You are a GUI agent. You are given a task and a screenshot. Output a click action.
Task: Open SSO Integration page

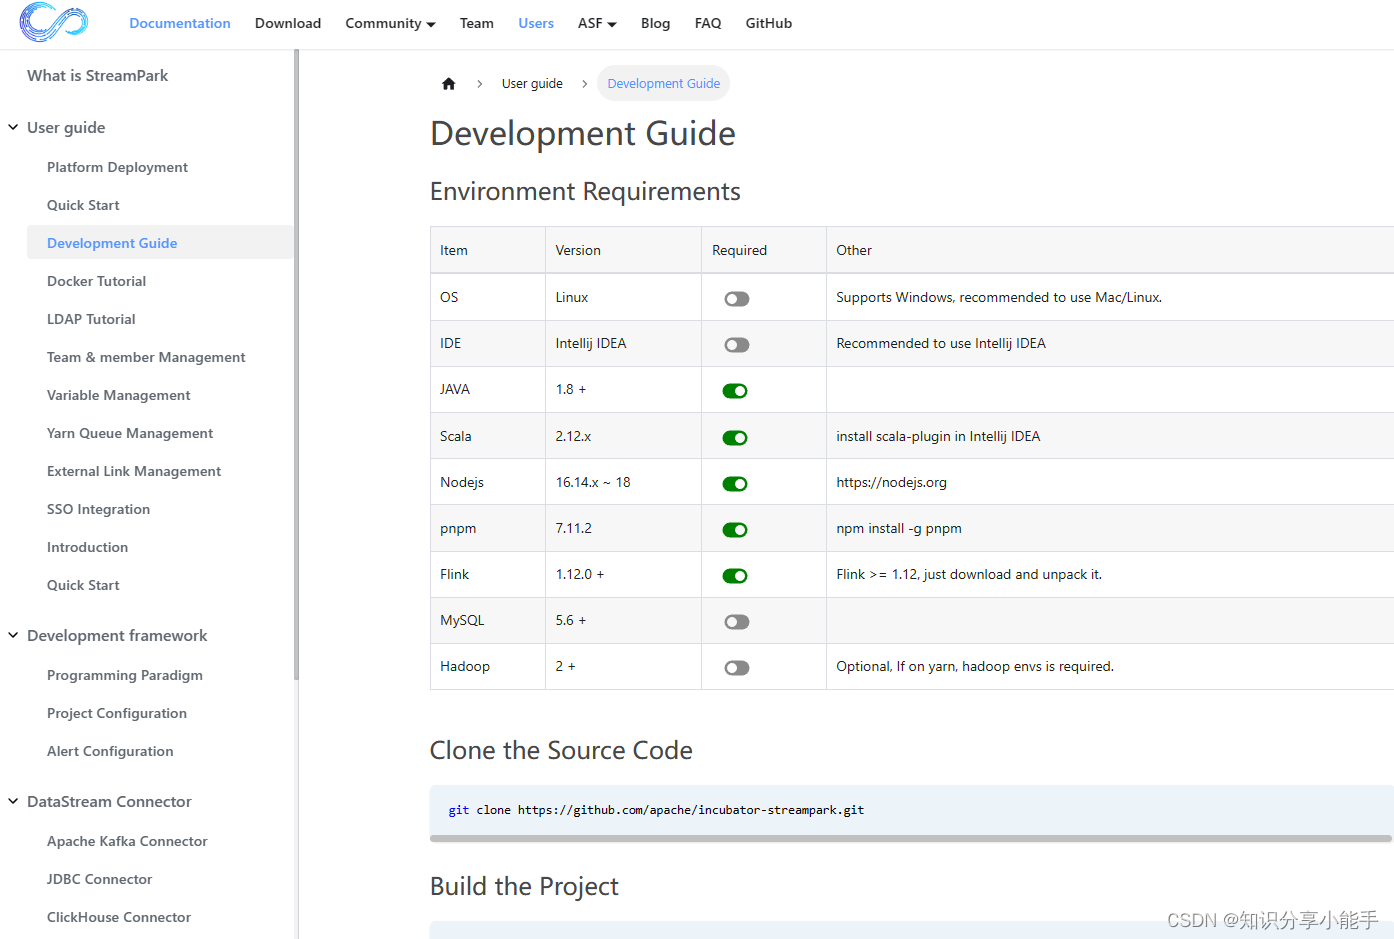click(x=98, y=509)
